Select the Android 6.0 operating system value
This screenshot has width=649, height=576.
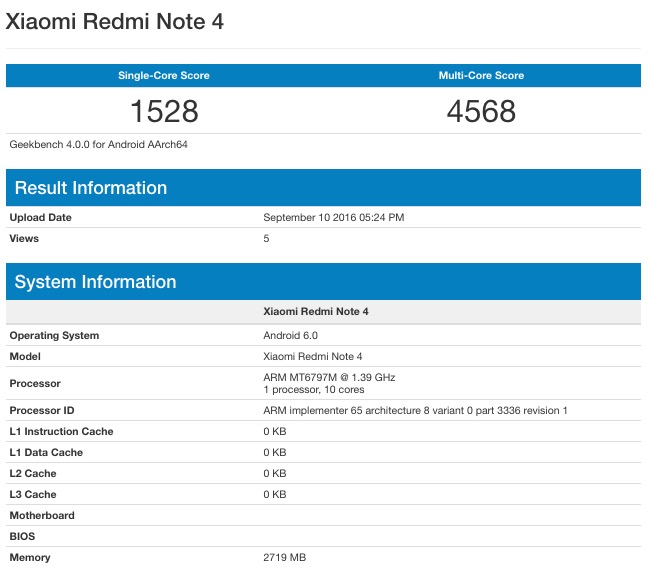[x=290, y=335]
